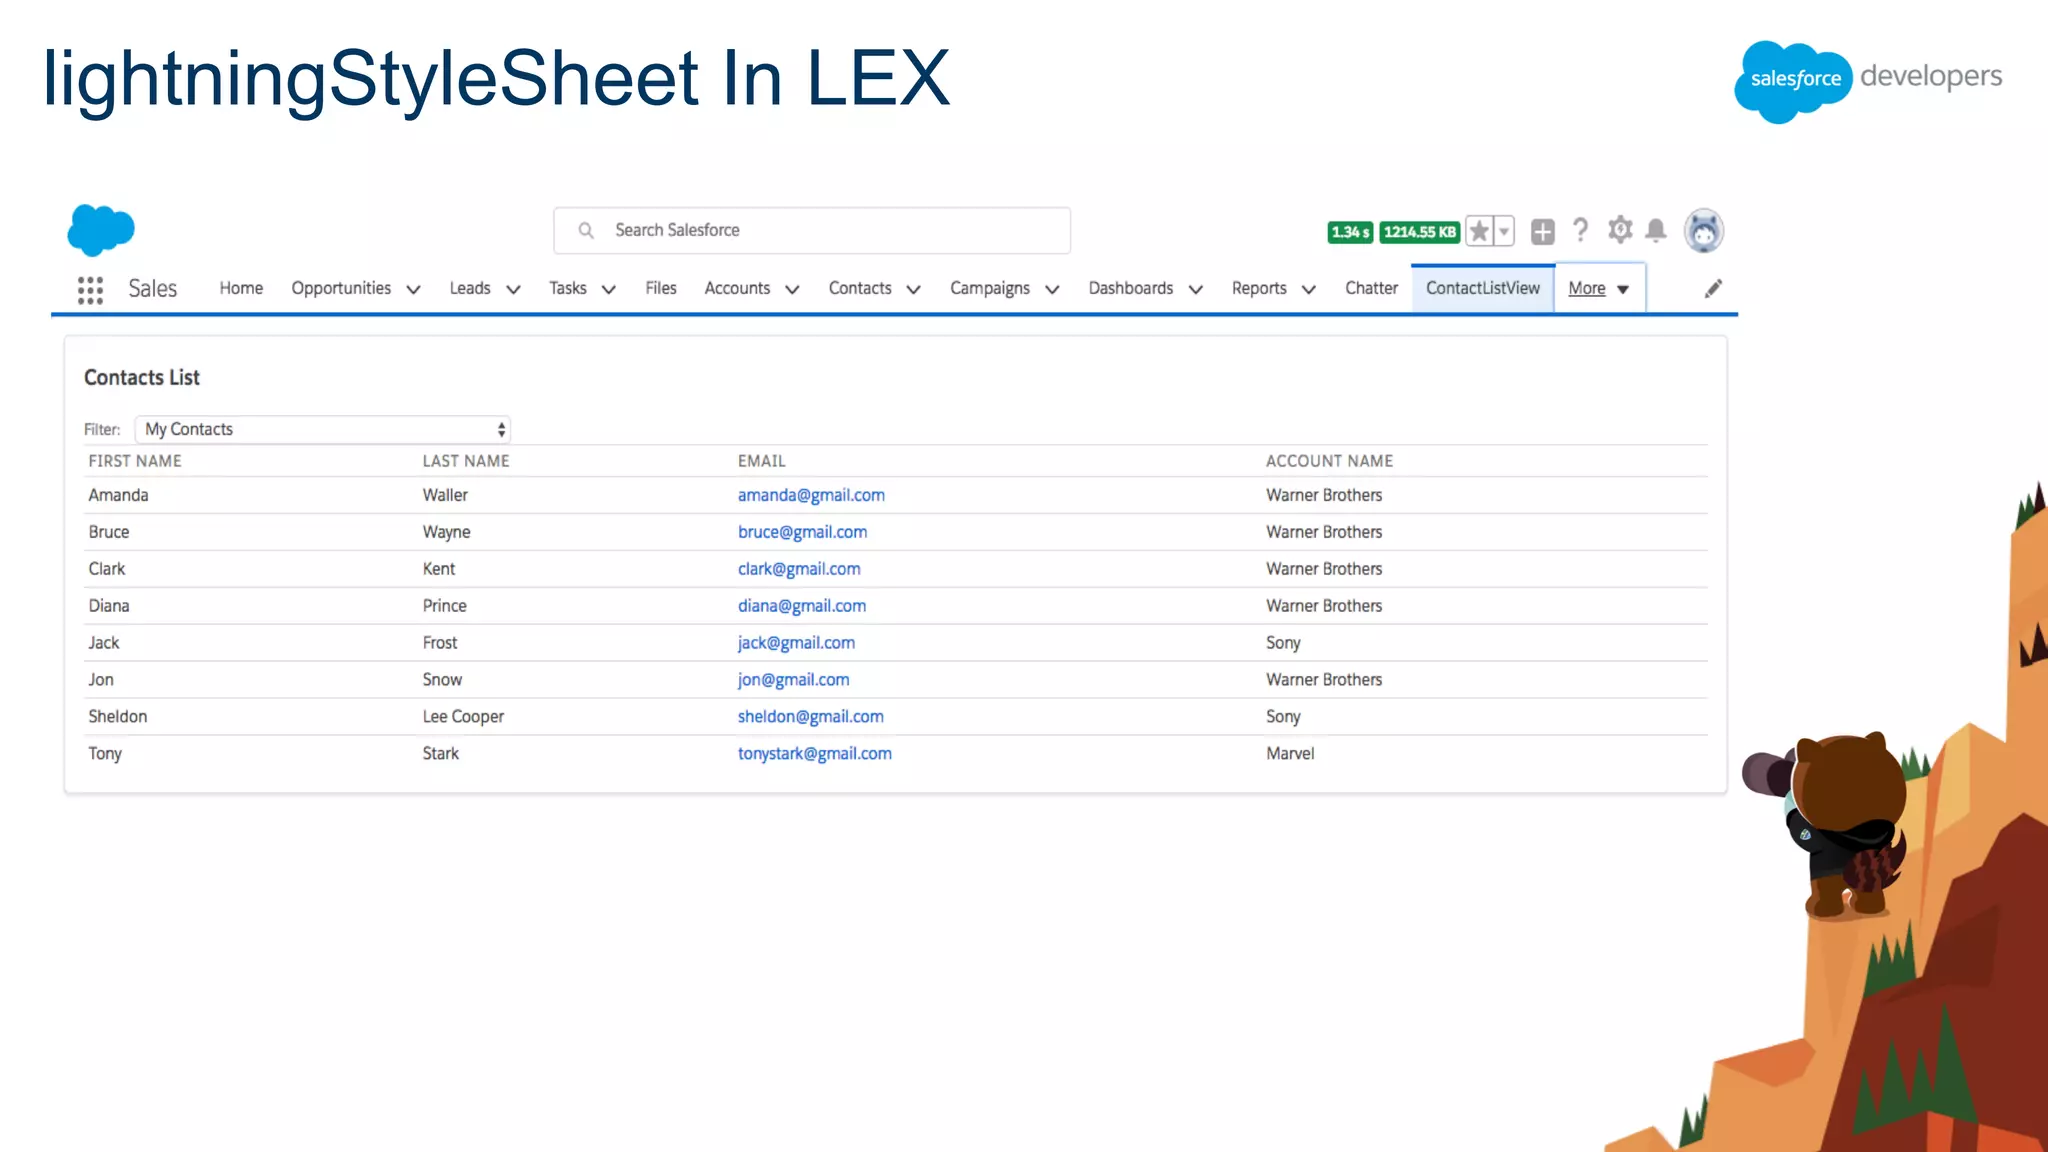Open the Chatter tab
This screenshot has width=2048, height=1152.
point(1371,288)
